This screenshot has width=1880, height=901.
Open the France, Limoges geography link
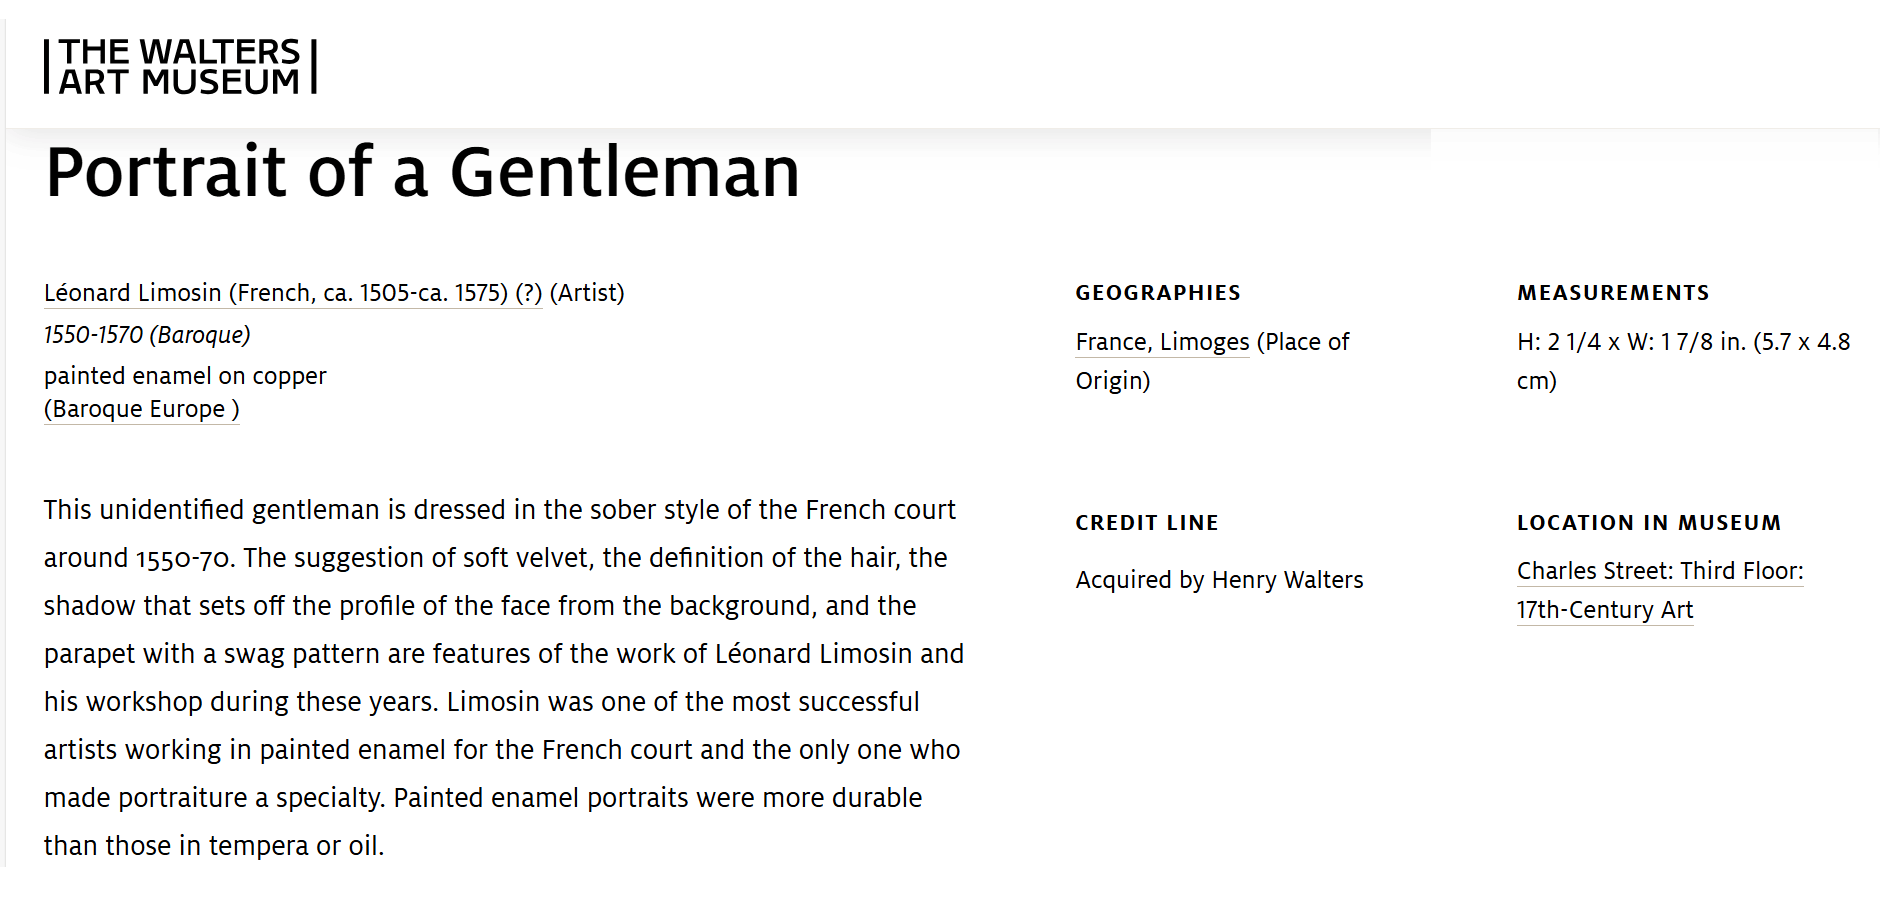coord(1162,342)
